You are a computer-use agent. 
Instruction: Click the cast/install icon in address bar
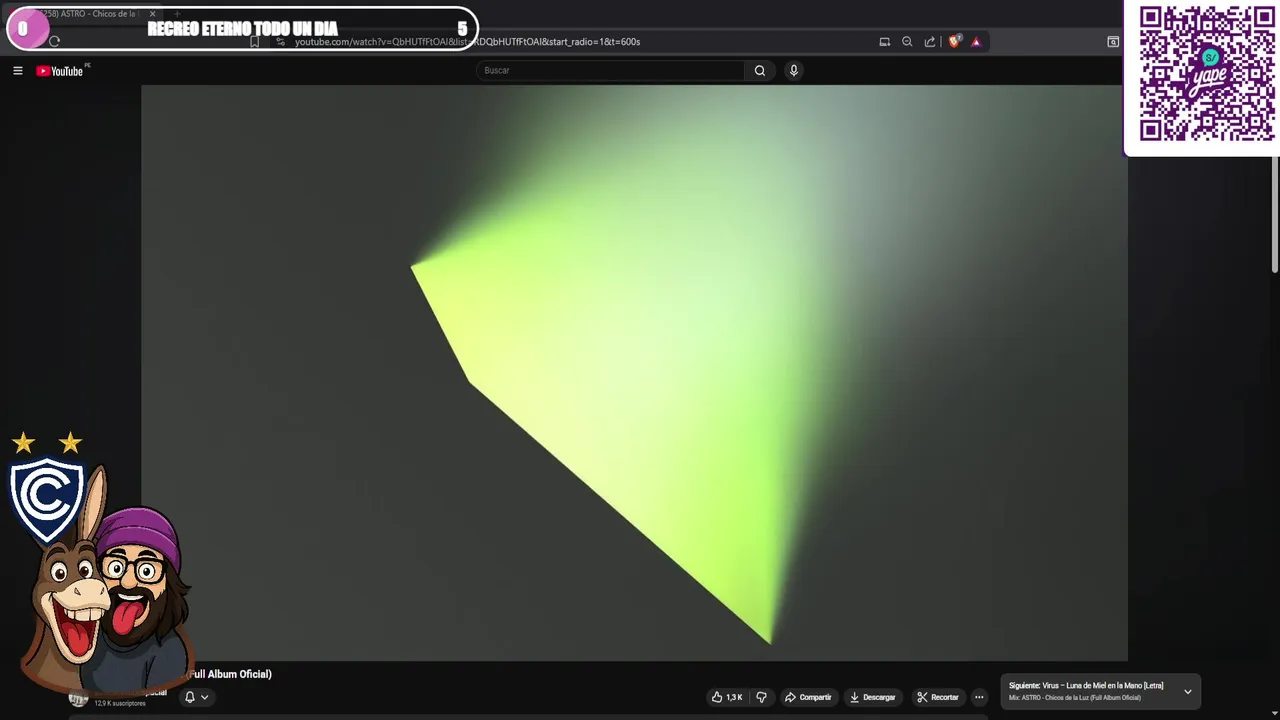point(884,42)
